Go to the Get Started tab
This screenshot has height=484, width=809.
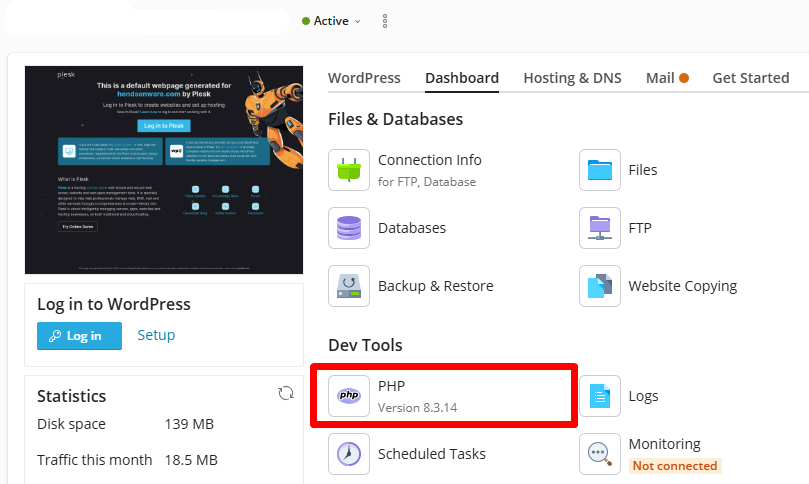point(750,78)
